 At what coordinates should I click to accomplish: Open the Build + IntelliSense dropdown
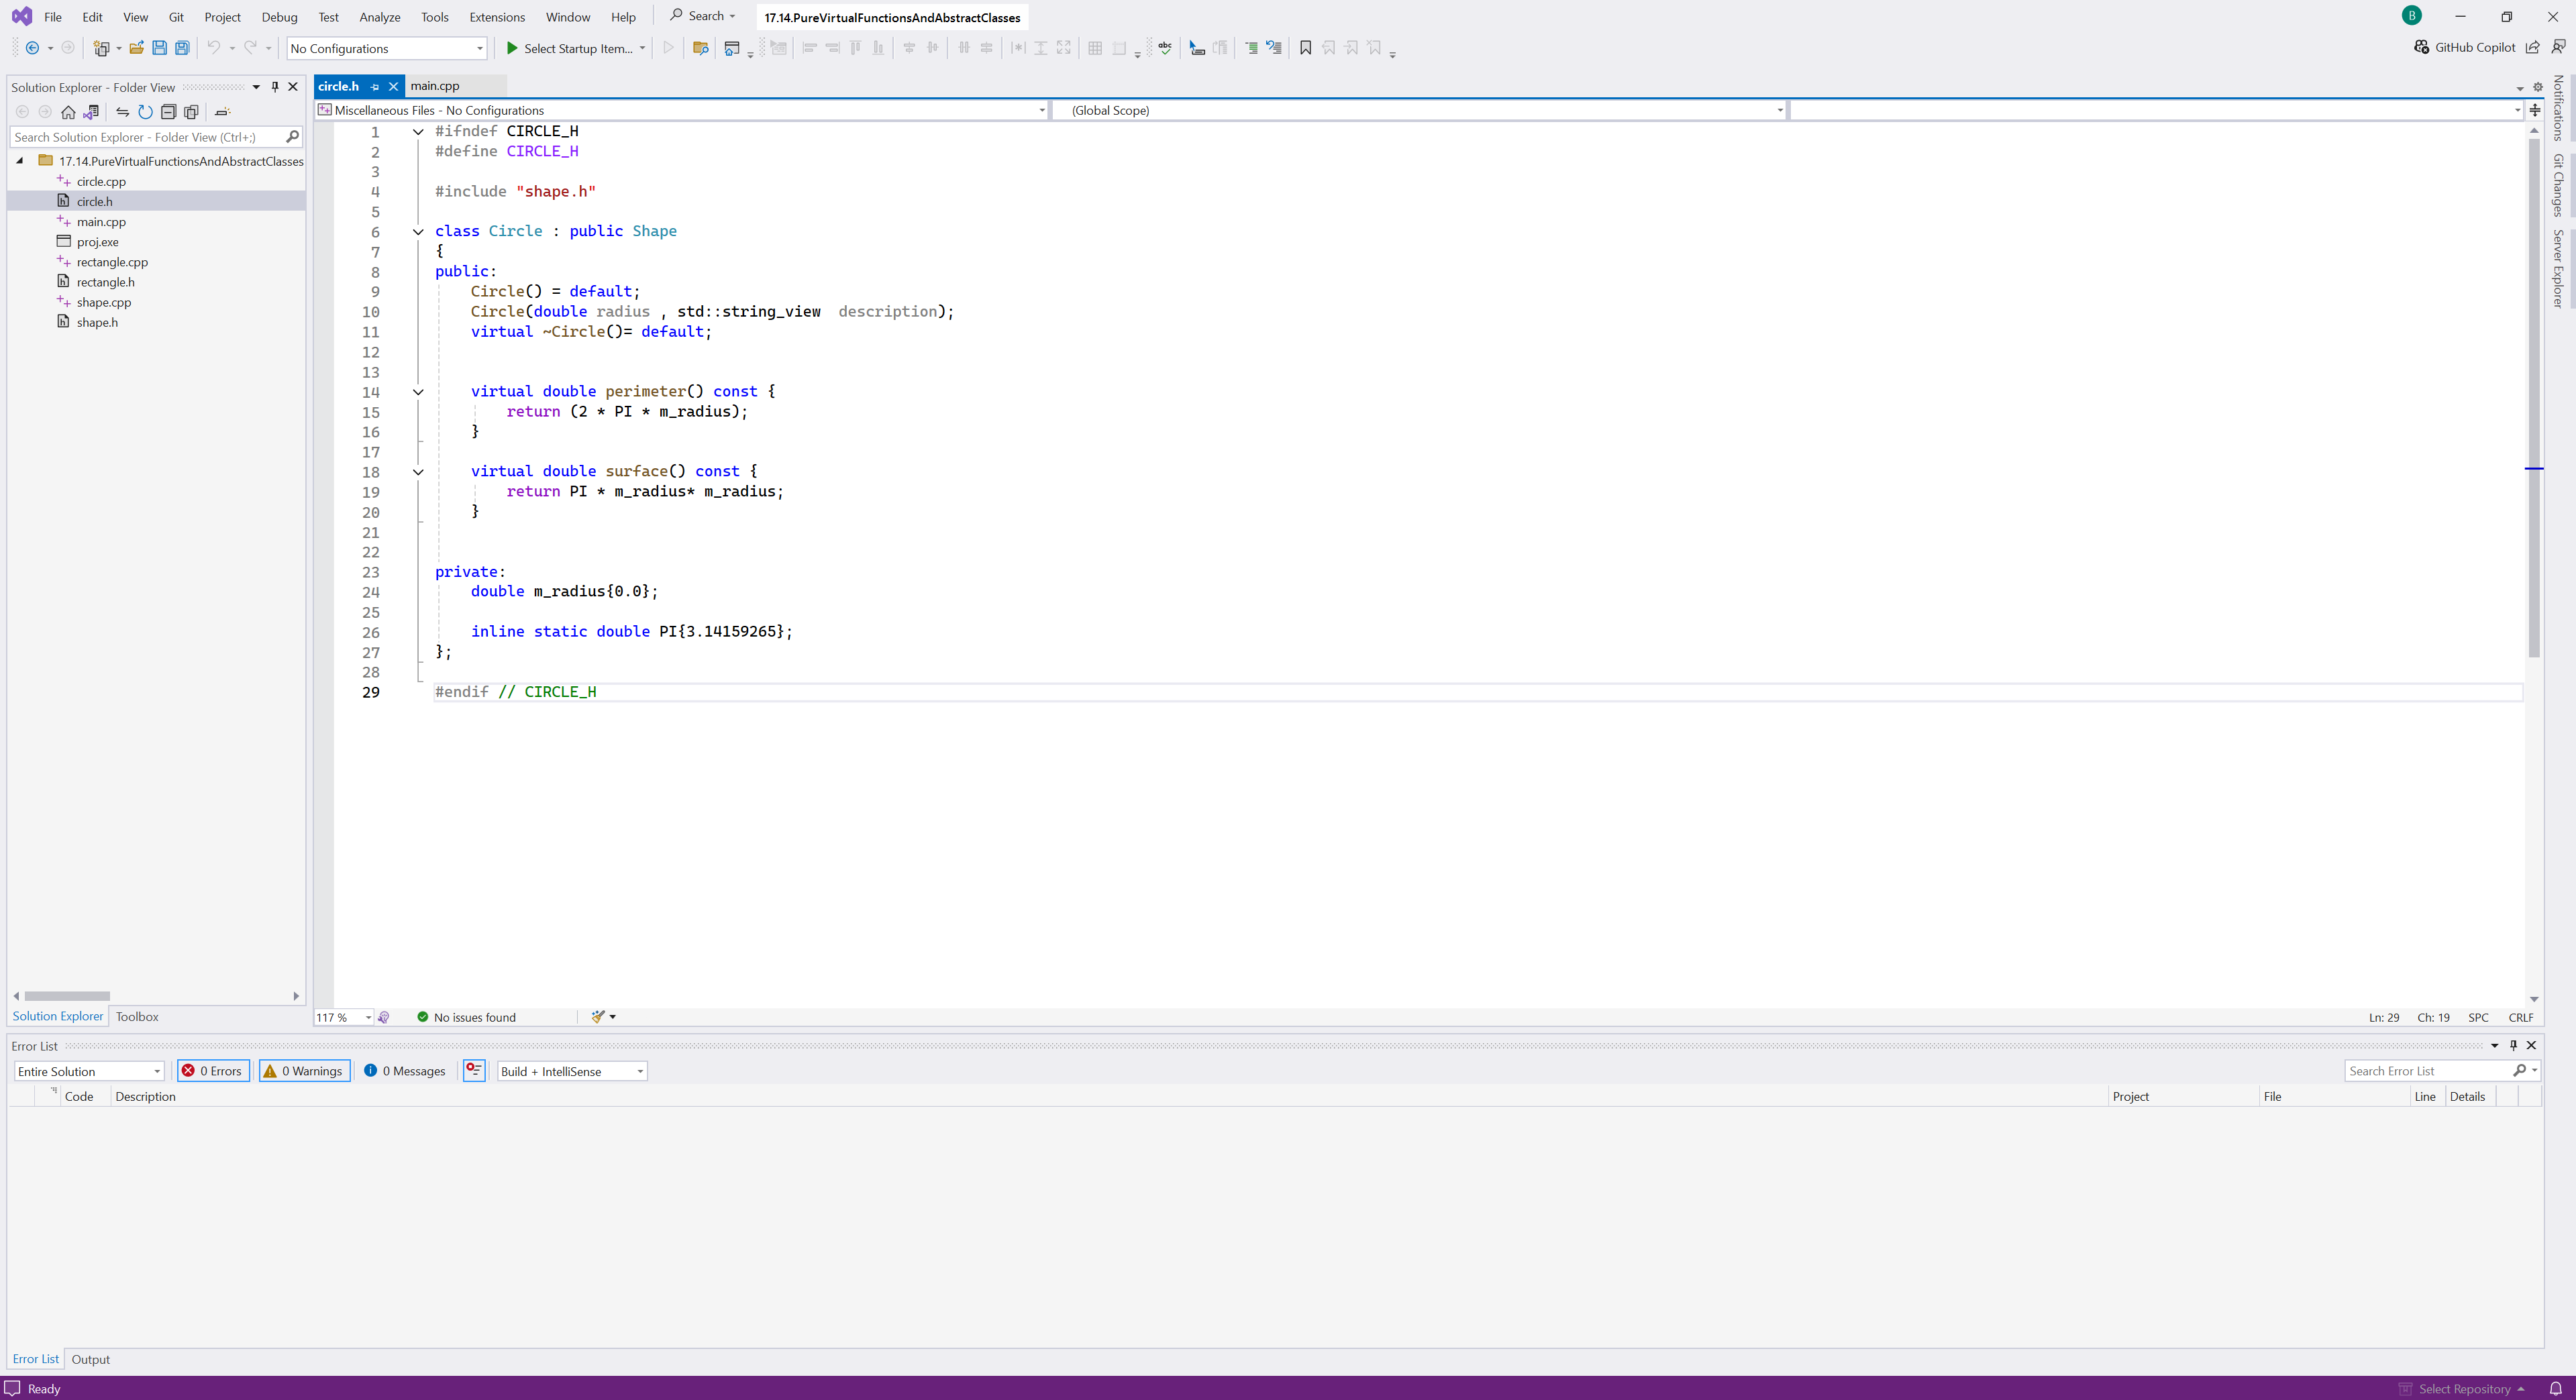pos(572,1071)
